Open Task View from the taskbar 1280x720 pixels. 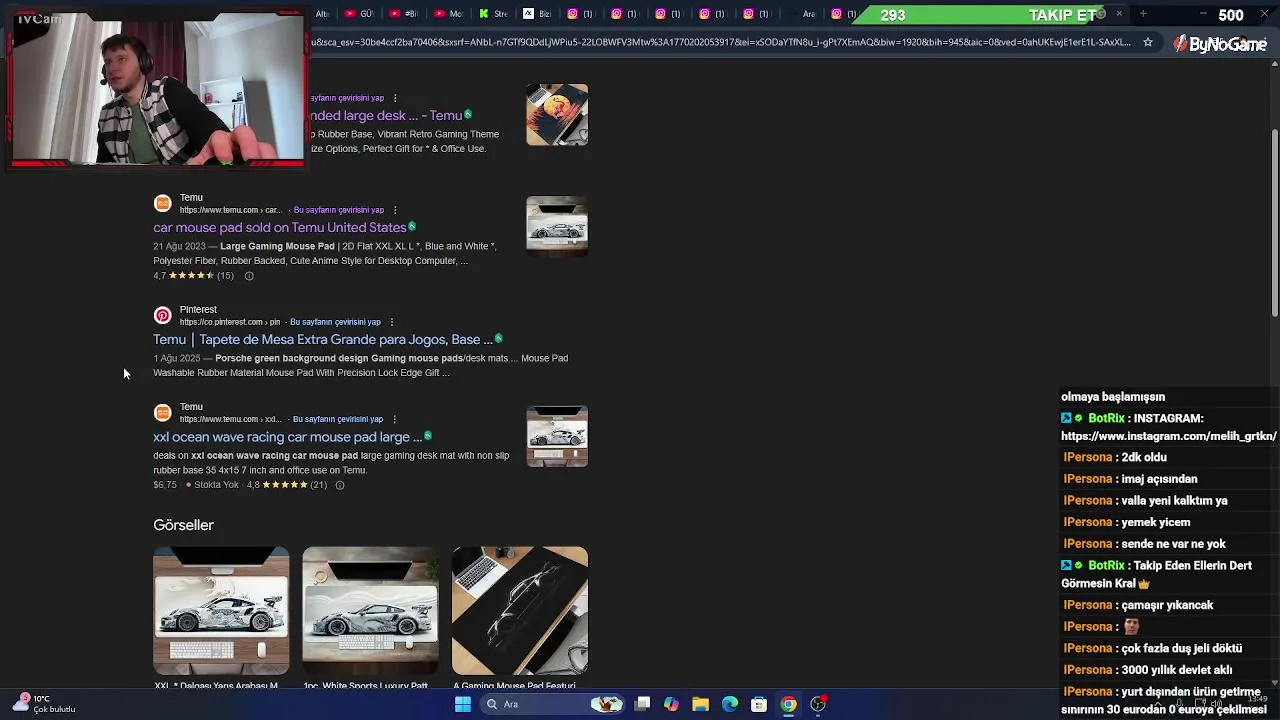[643, 704]
